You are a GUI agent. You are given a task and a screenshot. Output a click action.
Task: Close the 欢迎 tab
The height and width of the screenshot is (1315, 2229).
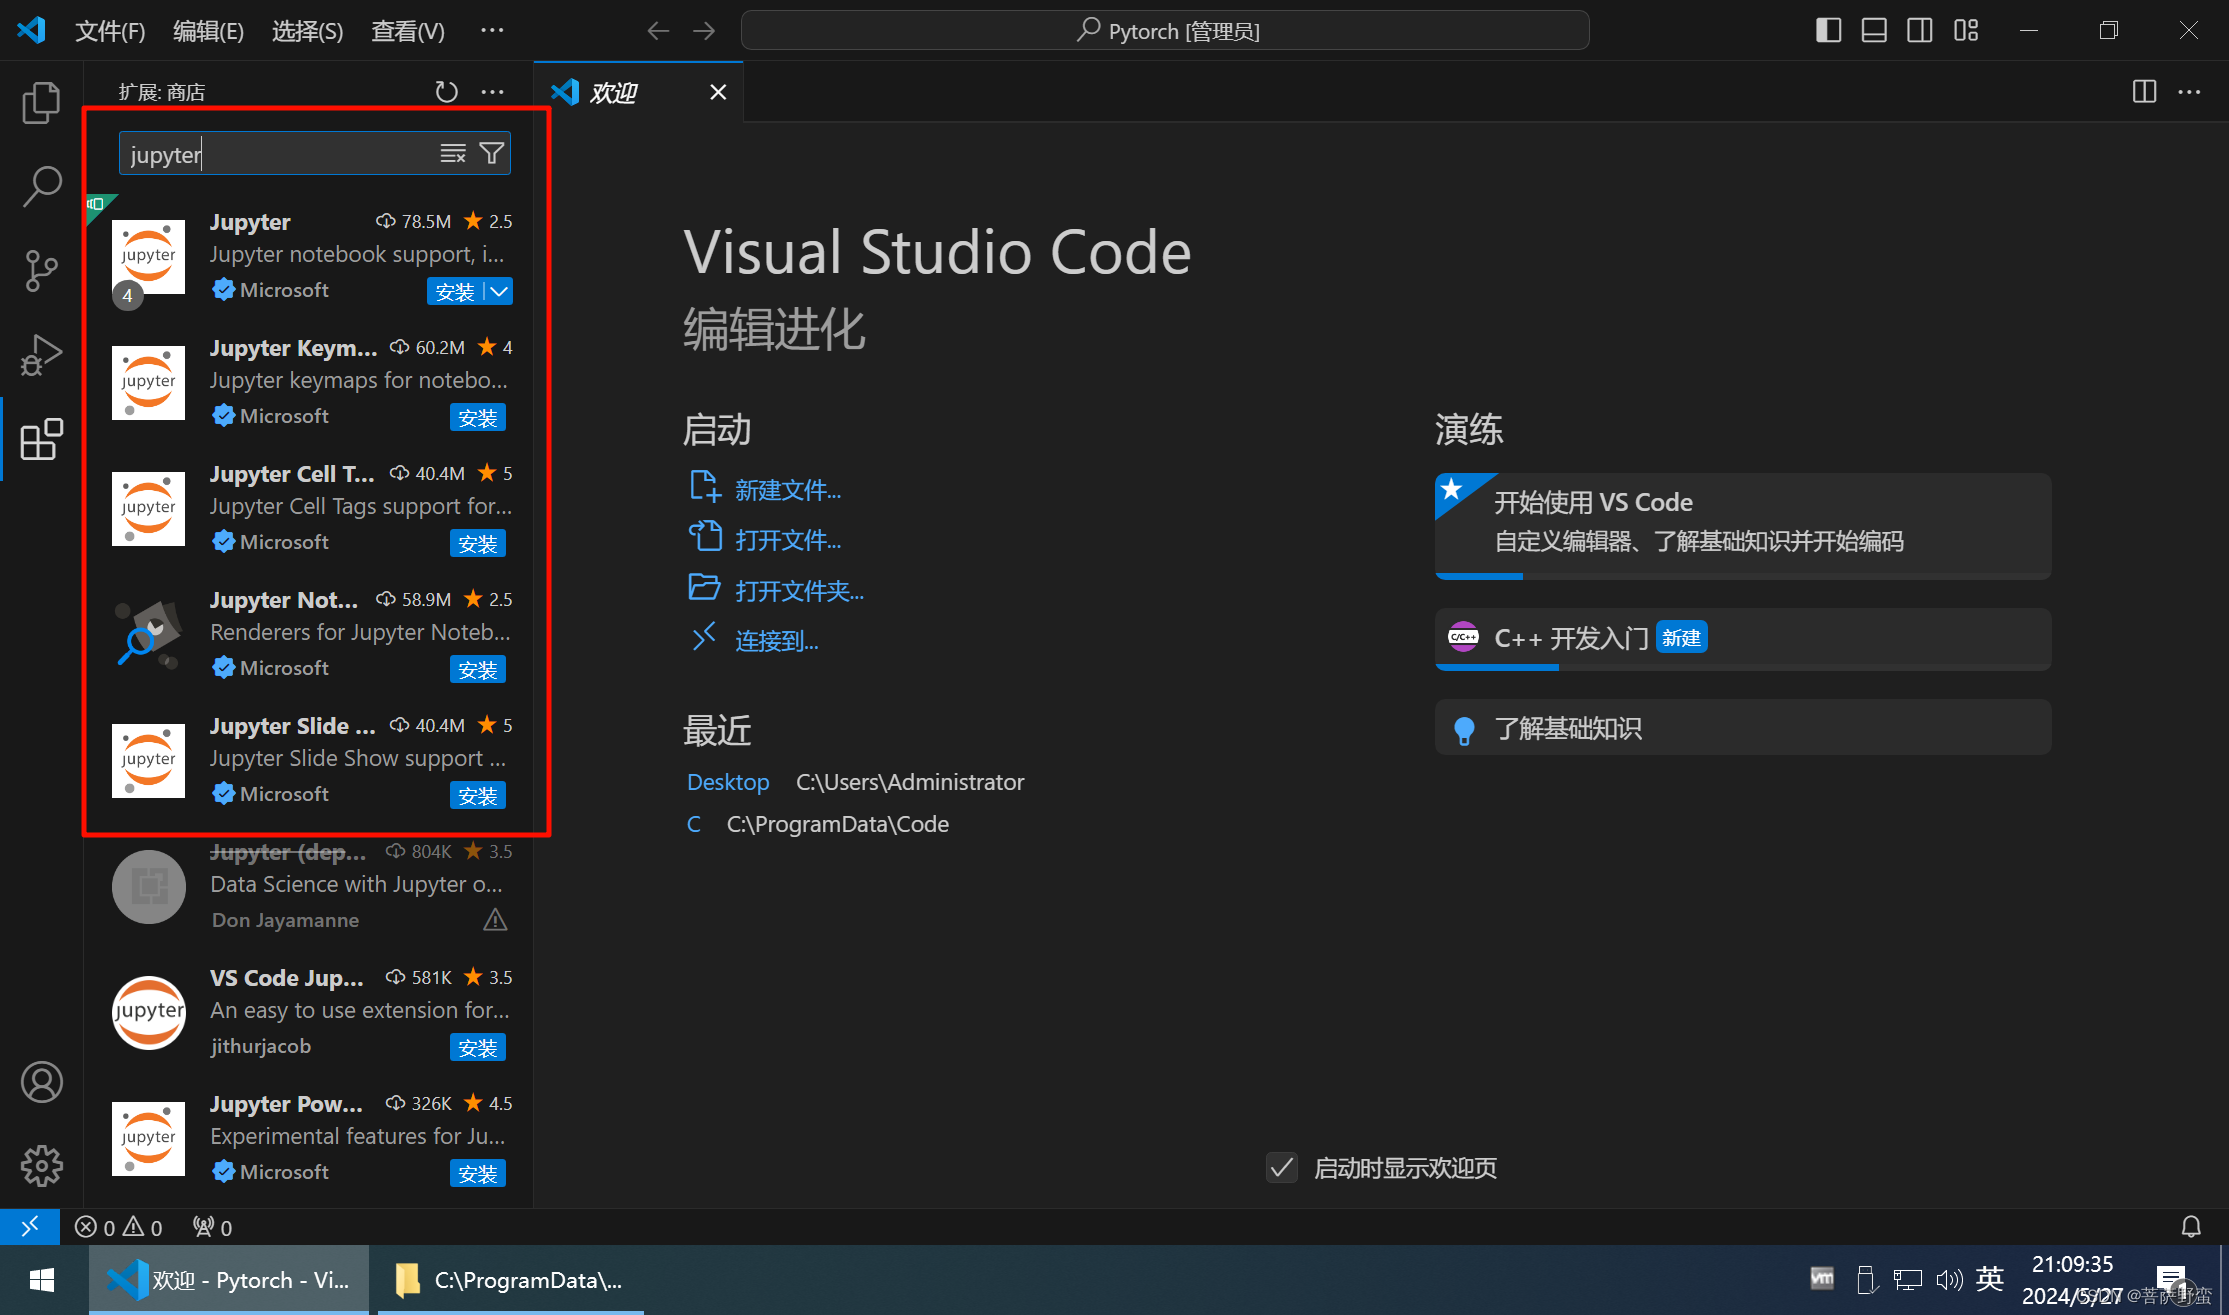tap(718, 92)
